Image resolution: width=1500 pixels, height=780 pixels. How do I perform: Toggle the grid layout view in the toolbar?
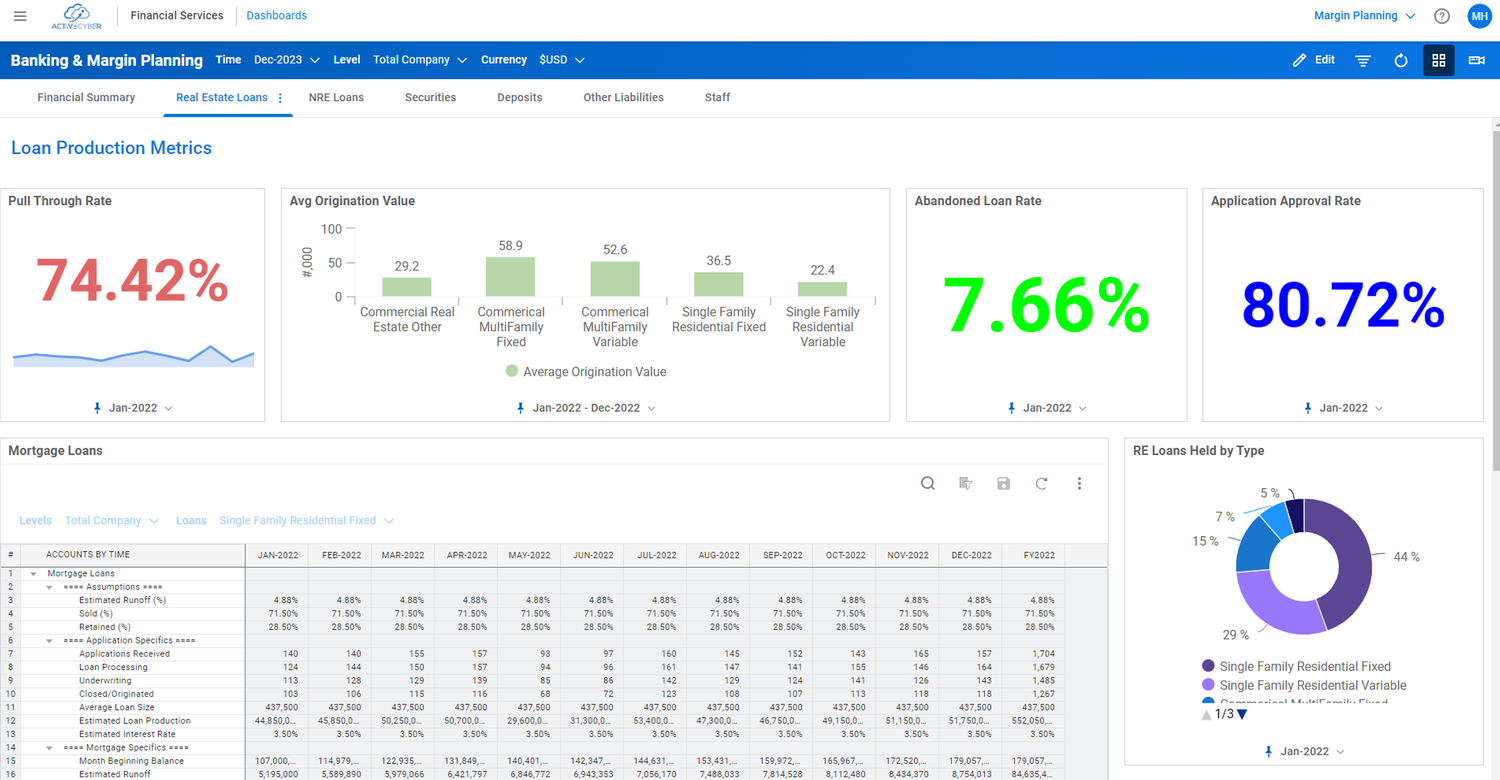tap(1438, 60)
